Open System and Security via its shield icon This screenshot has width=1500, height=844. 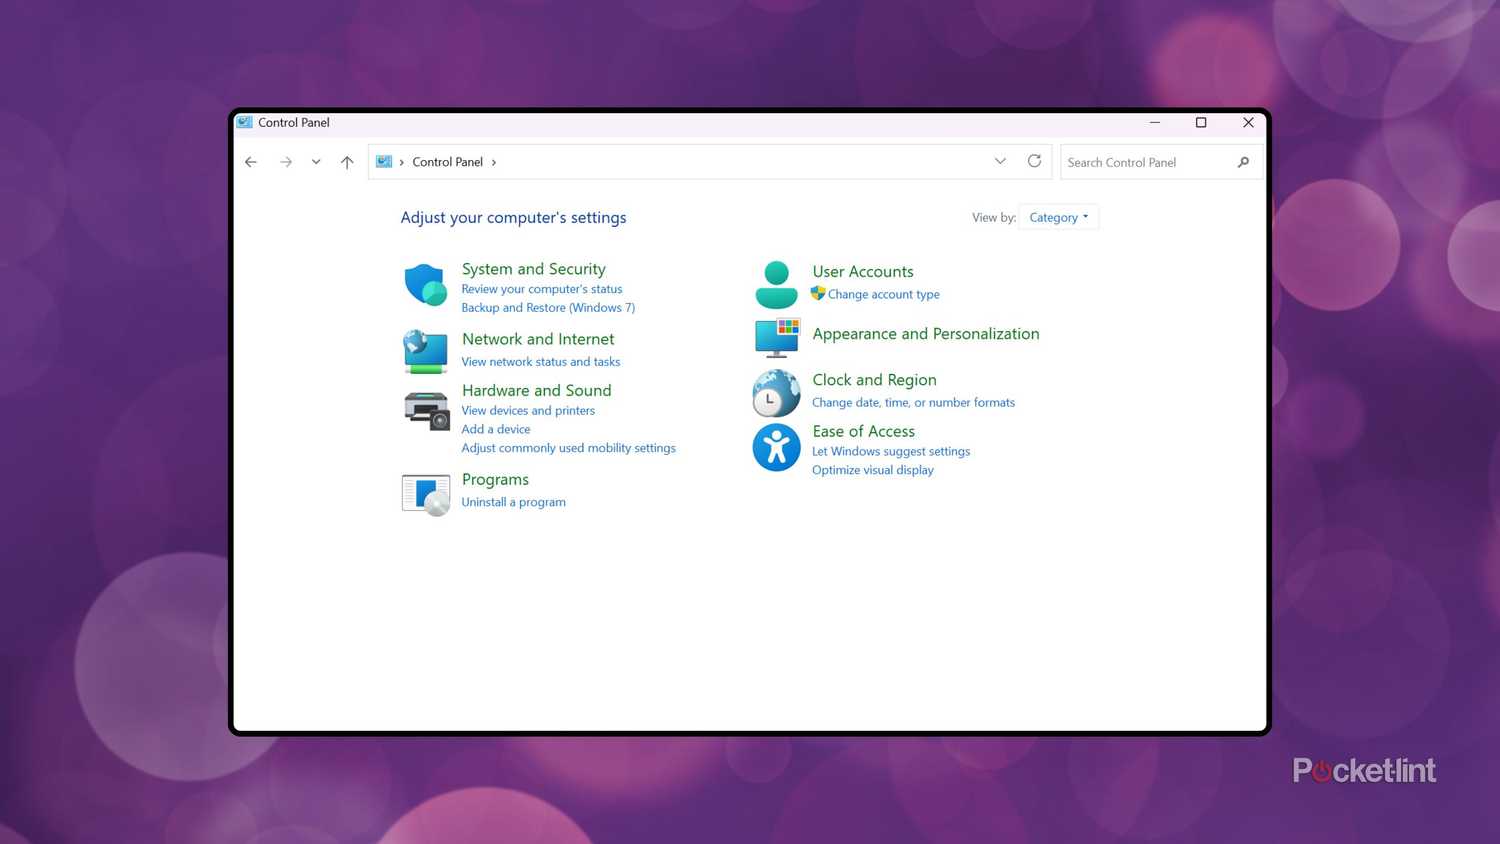425,284
